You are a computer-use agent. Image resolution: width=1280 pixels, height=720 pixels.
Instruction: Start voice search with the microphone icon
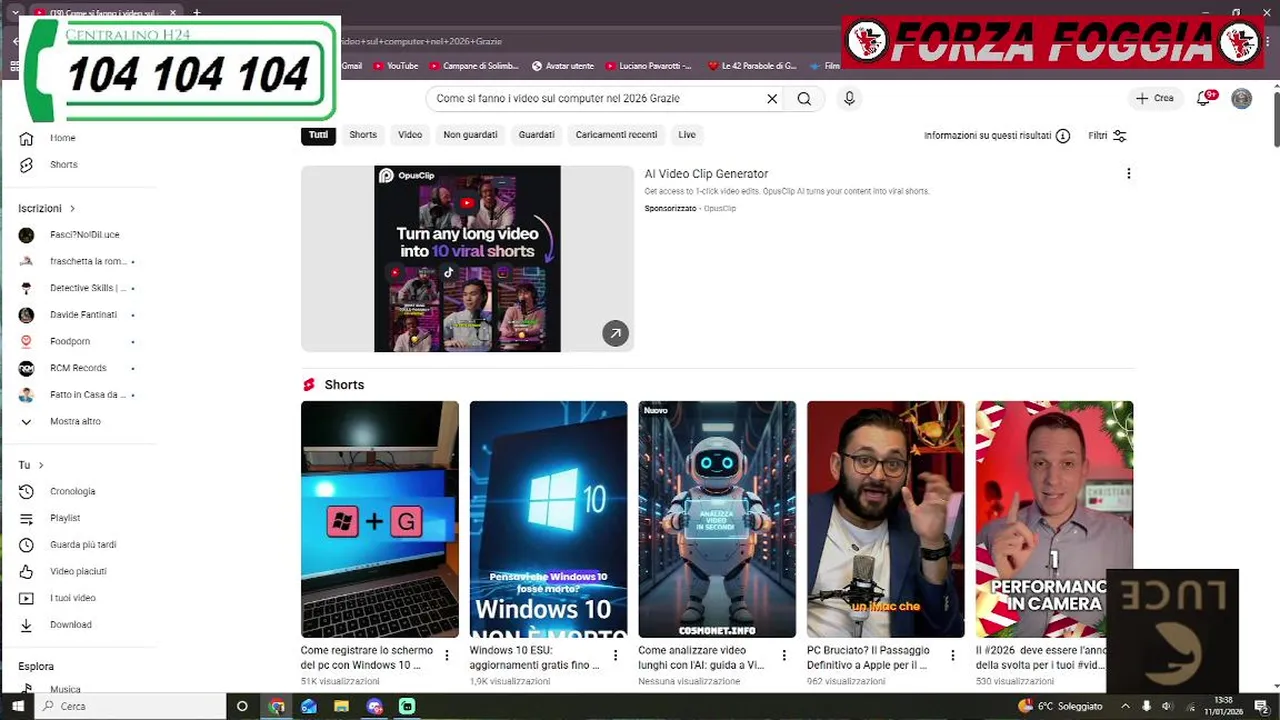click(x=849, y=99)
